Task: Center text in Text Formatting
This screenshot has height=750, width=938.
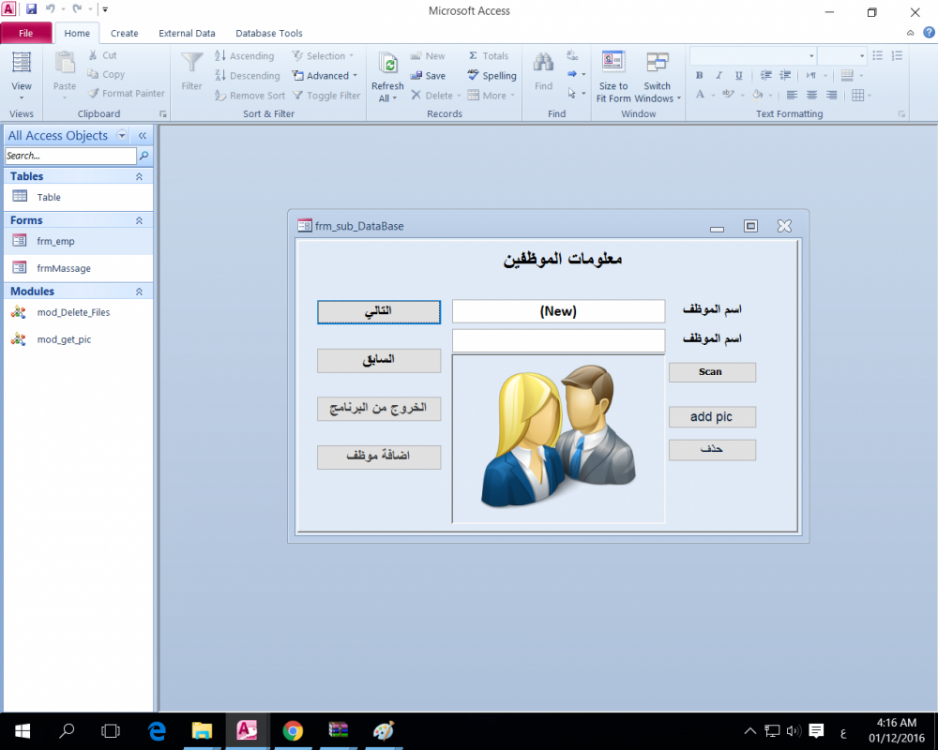Action: pyautogui.click(x=812, y=95)
